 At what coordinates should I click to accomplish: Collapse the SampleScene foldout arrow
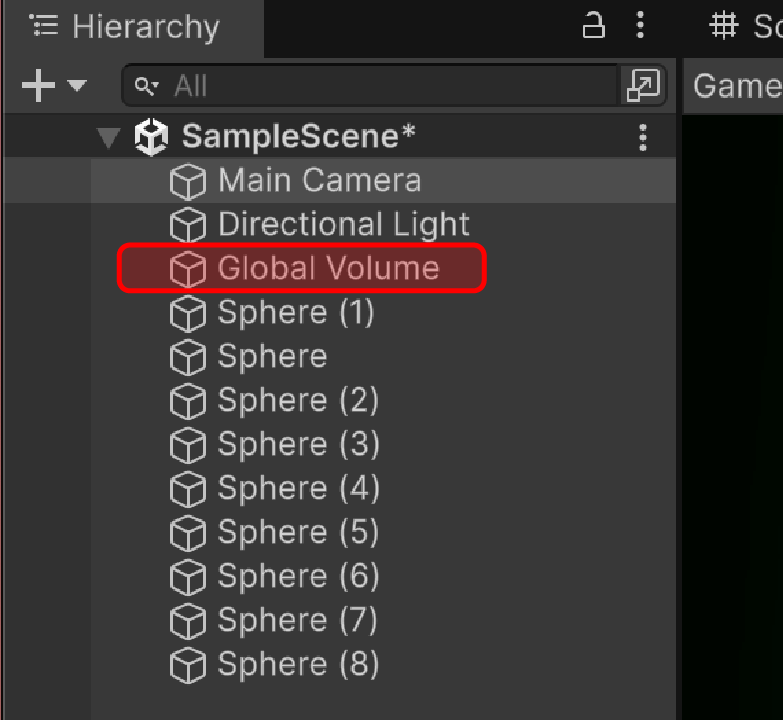(109, 138)
